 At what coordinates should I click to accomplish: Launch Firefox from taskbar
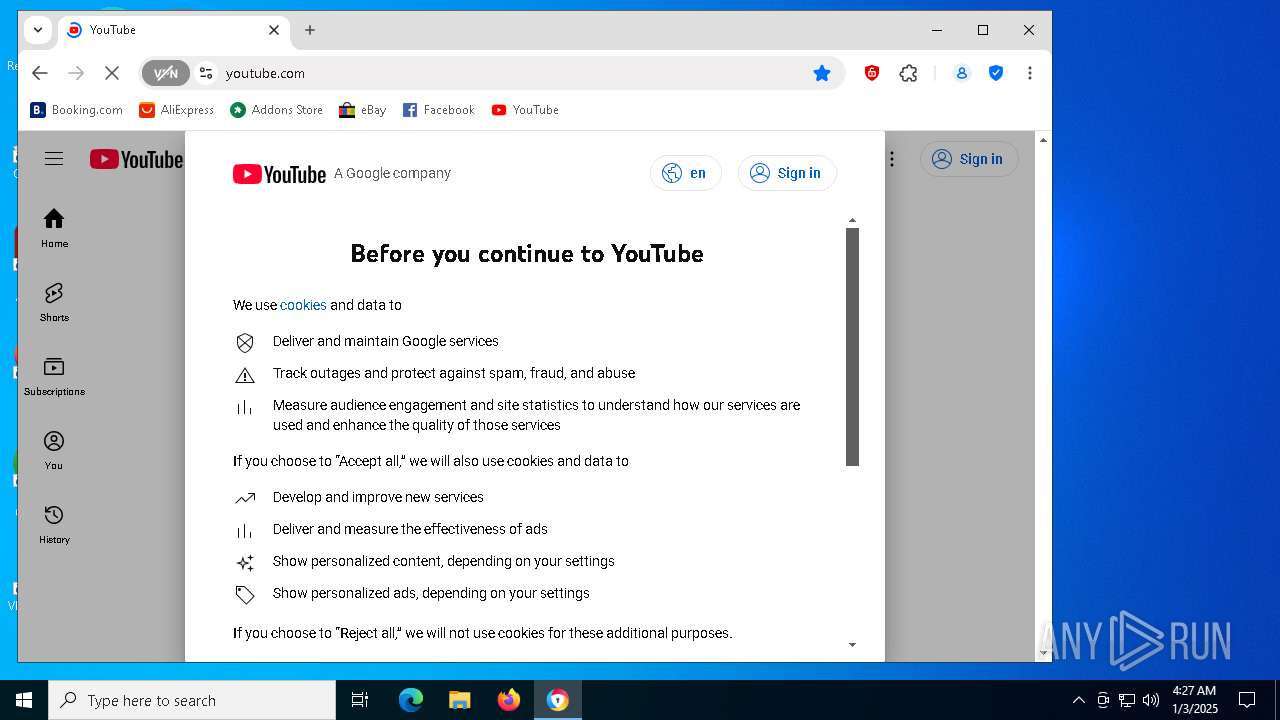[x=509, y=700]
